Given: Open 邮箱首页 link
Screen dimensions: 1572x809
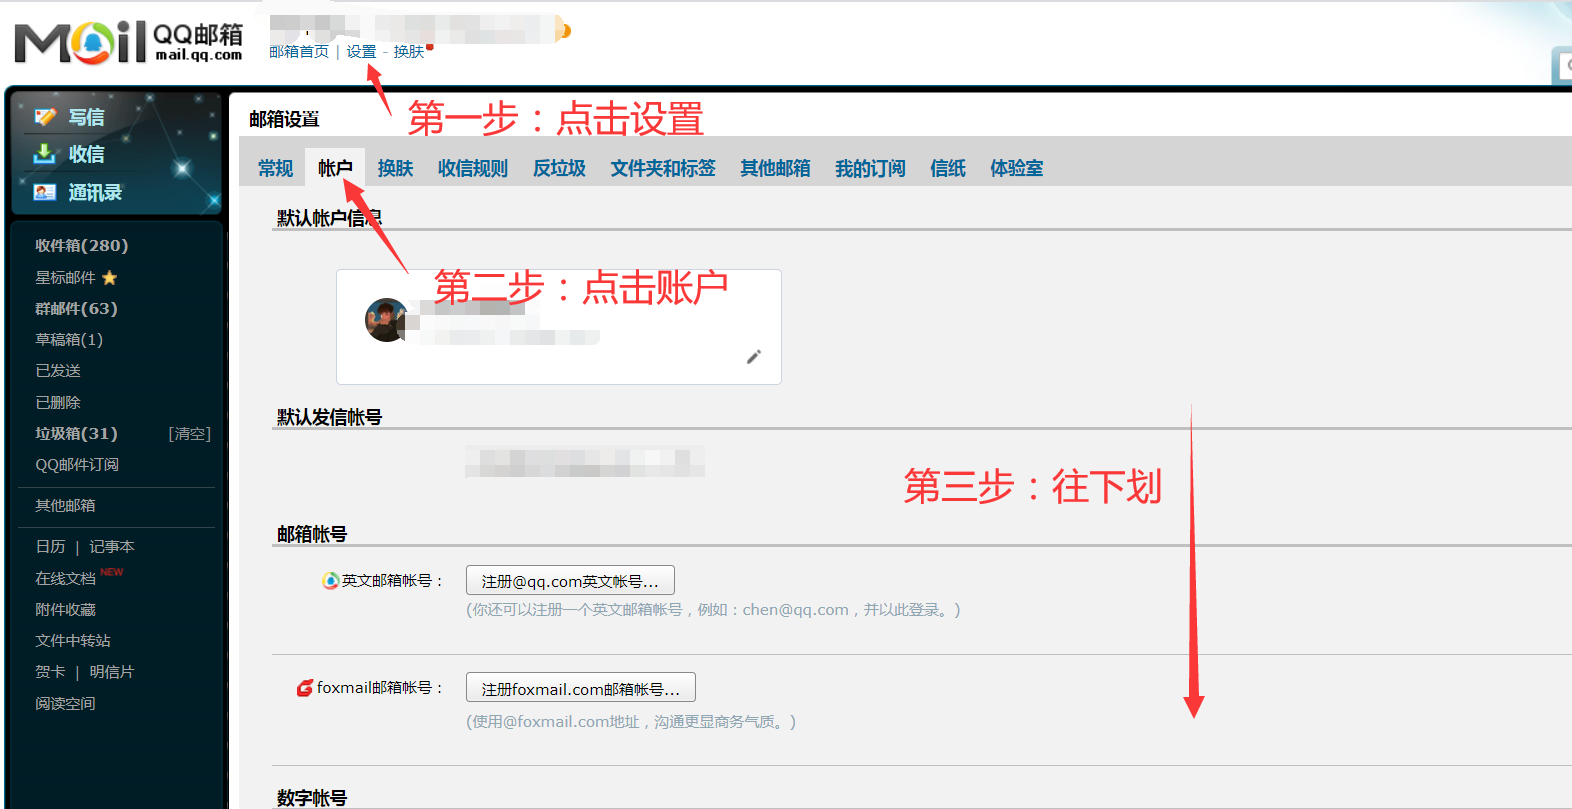Looking at the screenshot, I should coord(299,51).
